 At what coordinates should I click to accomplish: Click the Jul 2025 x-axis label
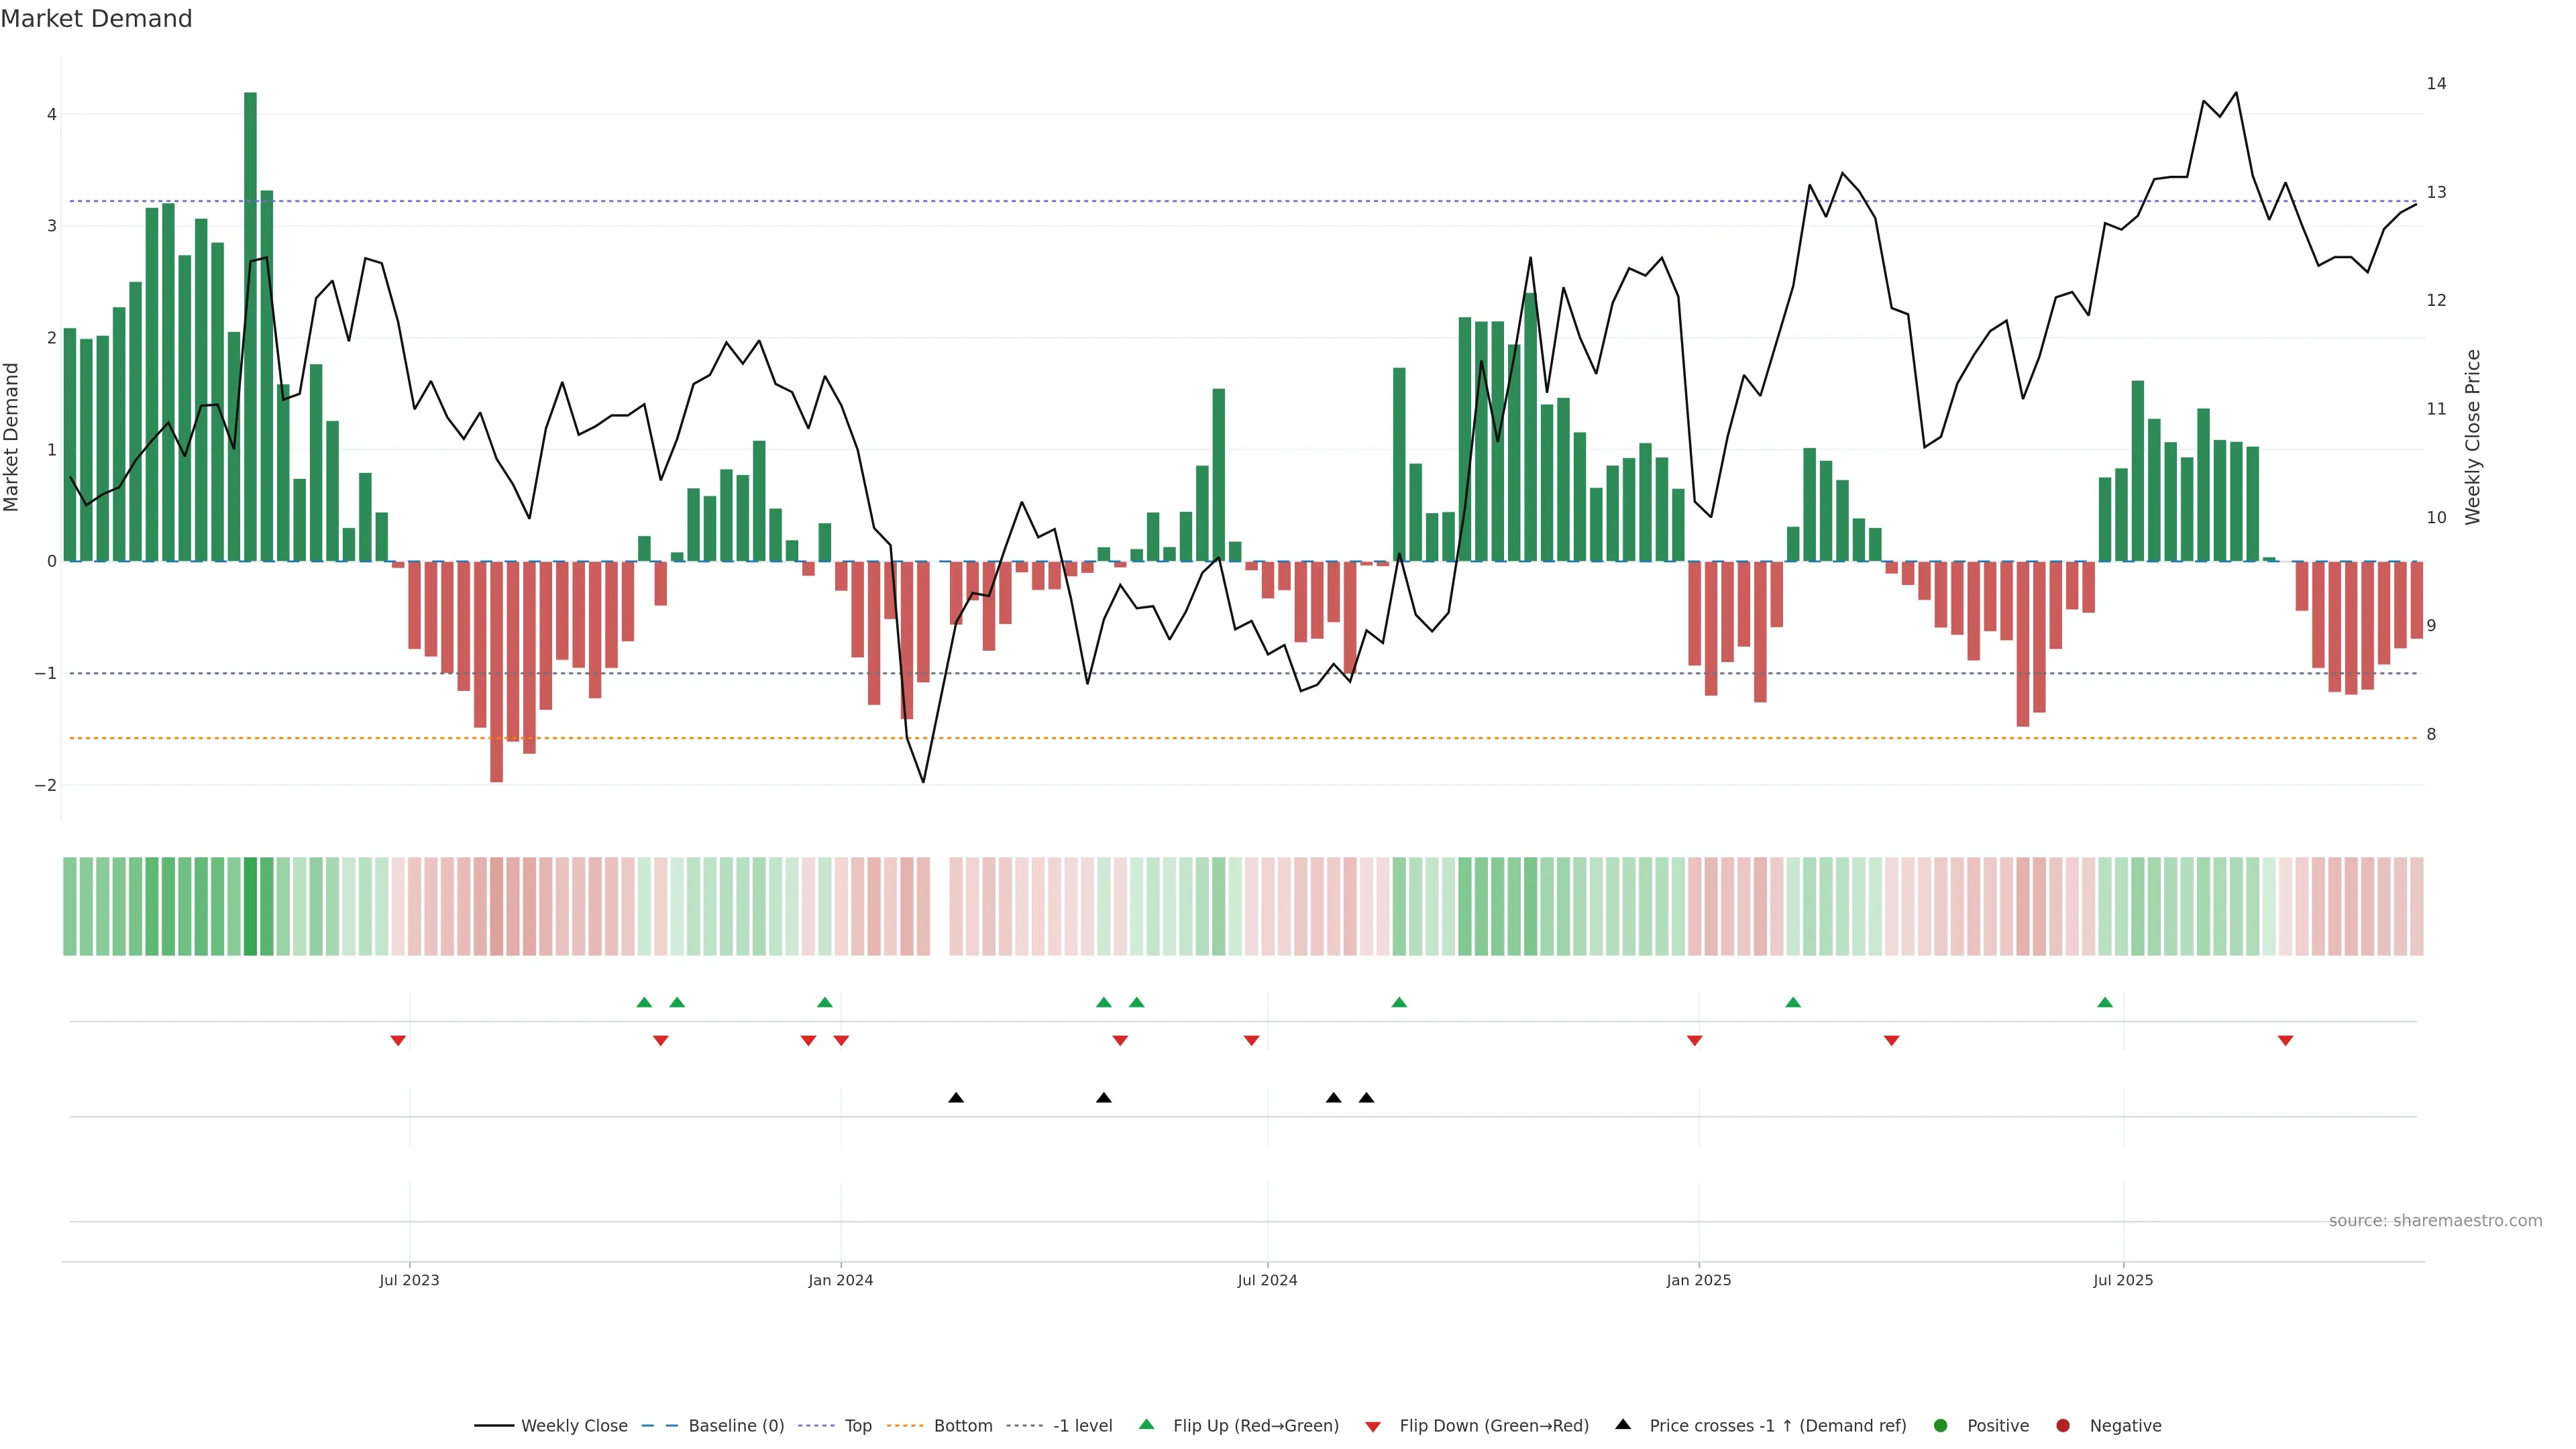pyautogui.click(x=2123, y=1280)
